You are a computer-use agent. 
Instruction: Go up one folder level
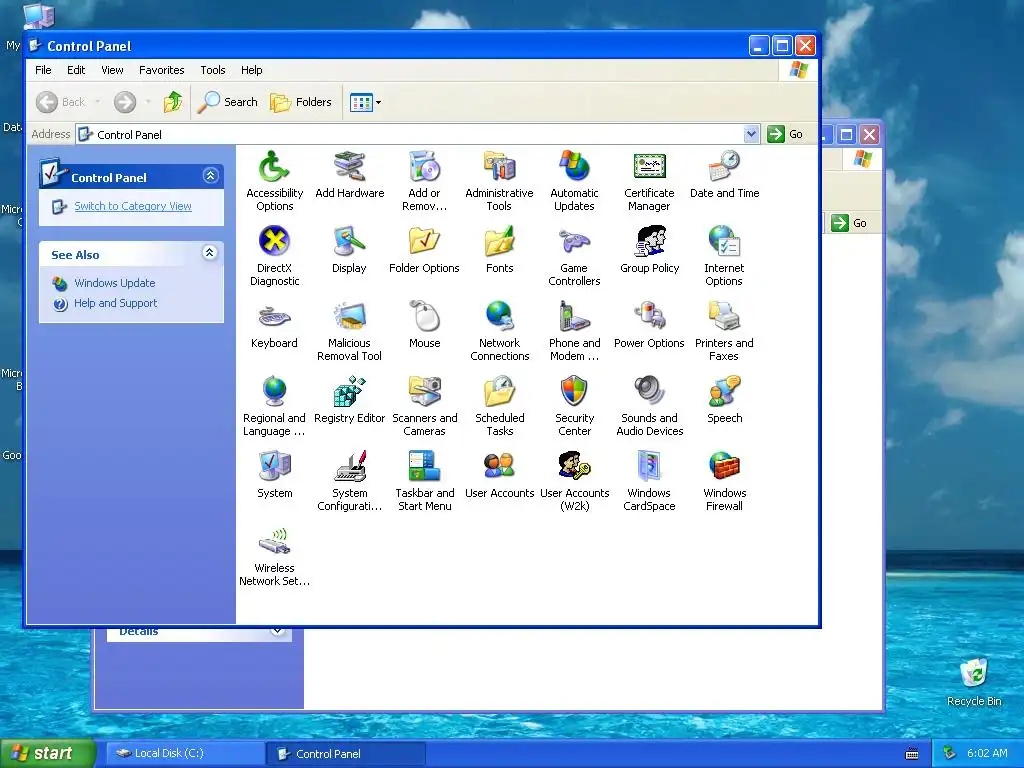click(173, 102)
